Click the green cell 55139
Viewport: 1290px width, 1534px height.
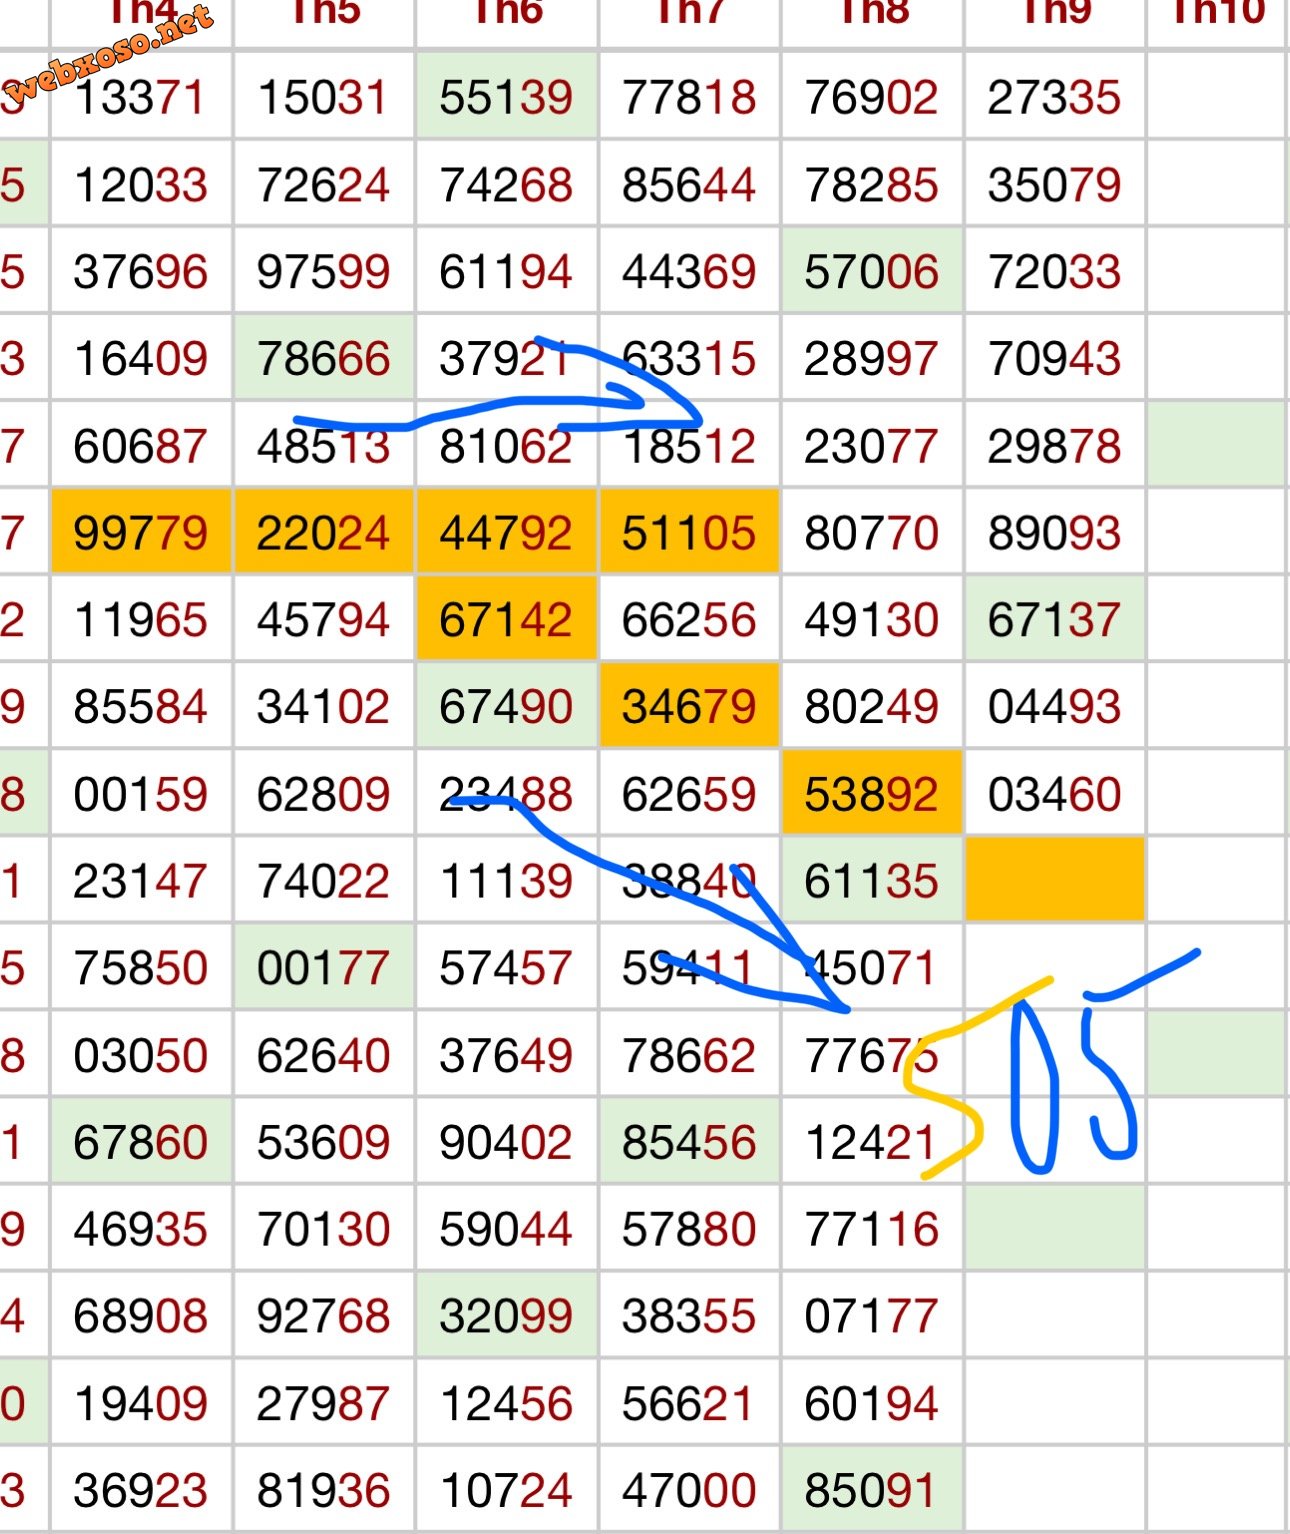click(506, 98)
